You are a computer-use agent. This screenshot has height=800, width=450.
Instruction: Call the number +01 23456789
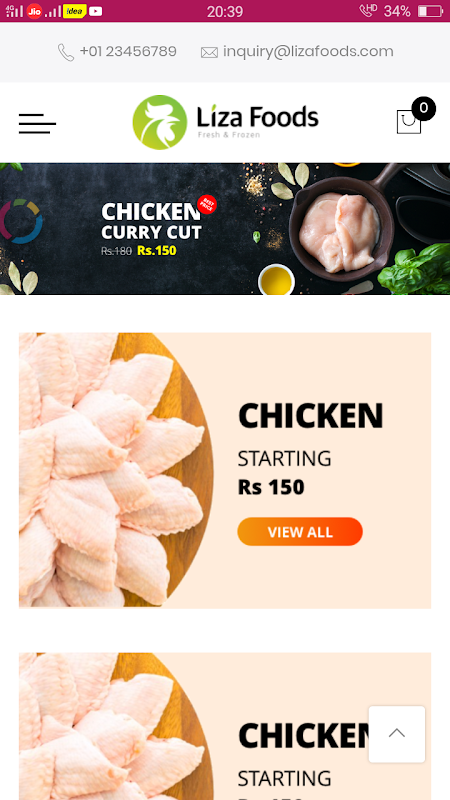coord(128,52)
